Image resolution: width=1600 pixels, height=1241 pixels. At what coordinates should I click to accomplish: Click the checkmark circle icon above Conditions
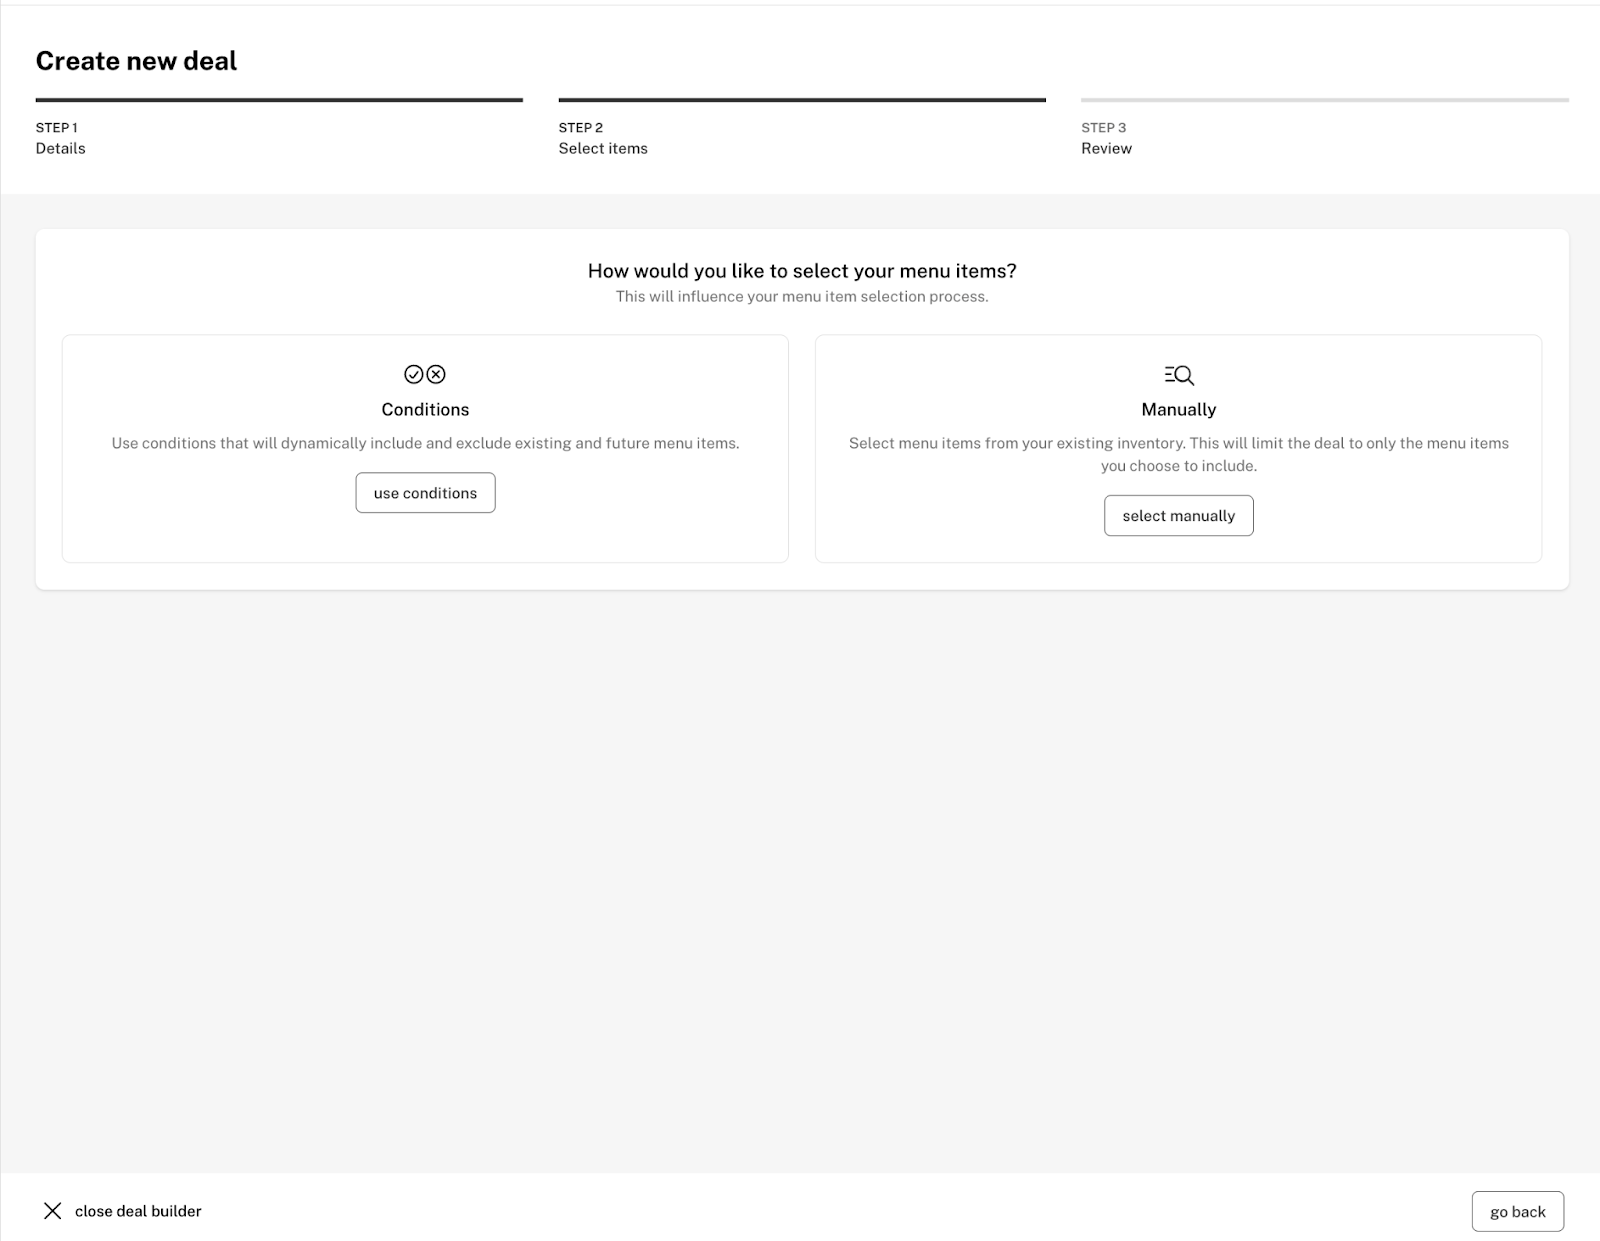(x=414, y=374)
